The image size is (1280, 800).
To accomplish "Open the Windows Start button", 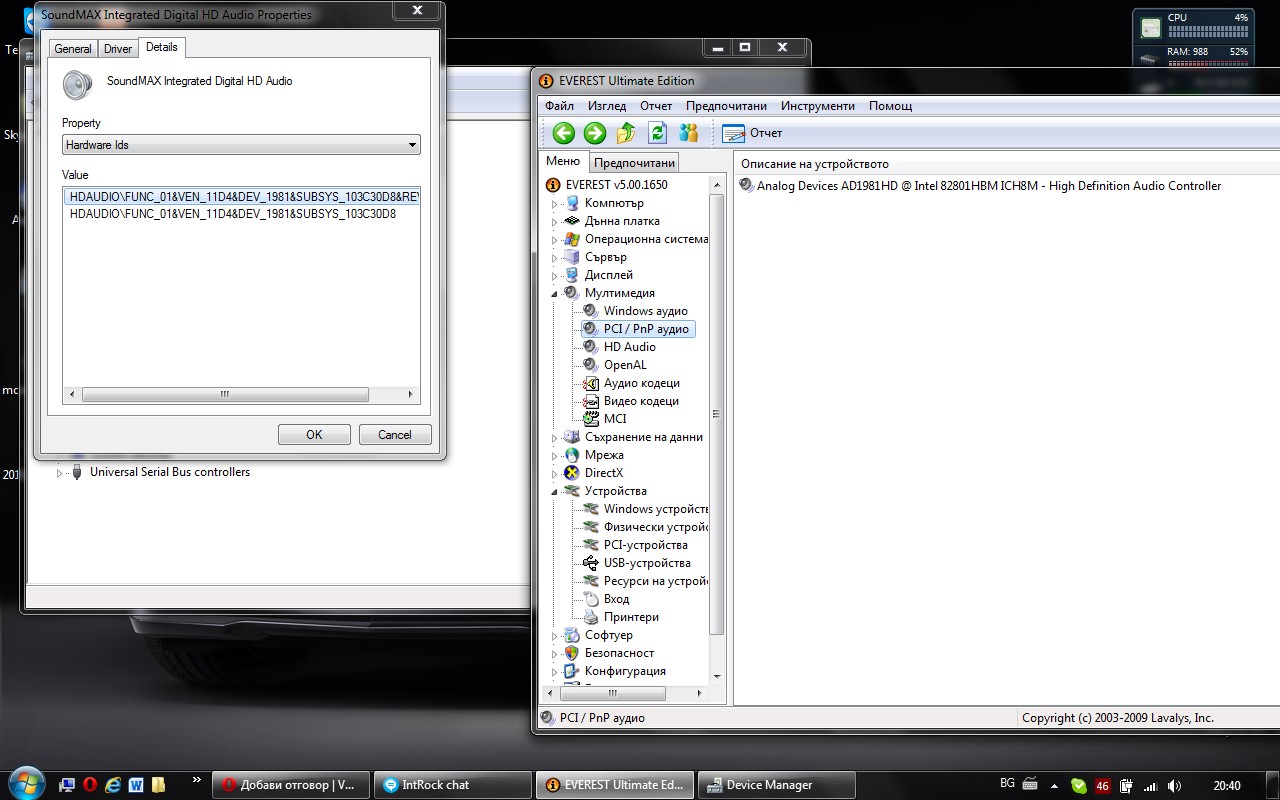I will click(x=25, y=783).
